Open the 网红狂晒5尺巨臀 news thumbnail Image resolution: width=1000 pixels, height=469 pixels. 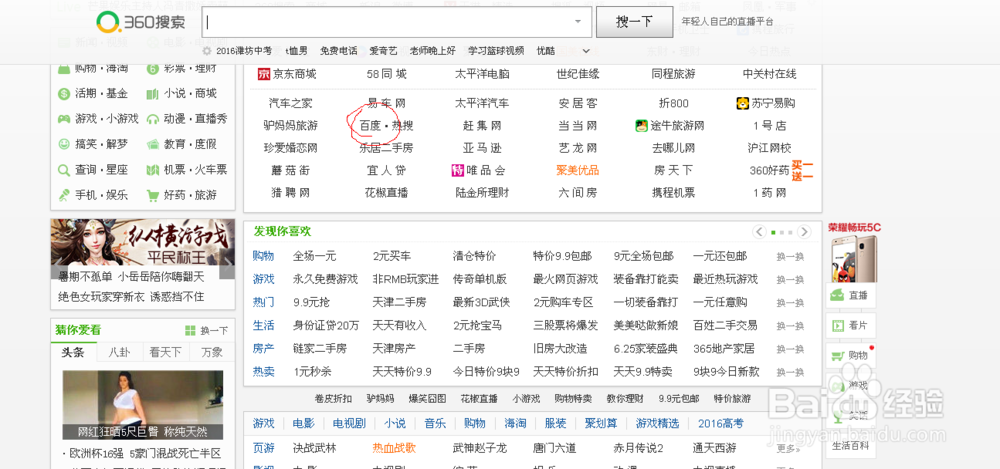(143, 405)
